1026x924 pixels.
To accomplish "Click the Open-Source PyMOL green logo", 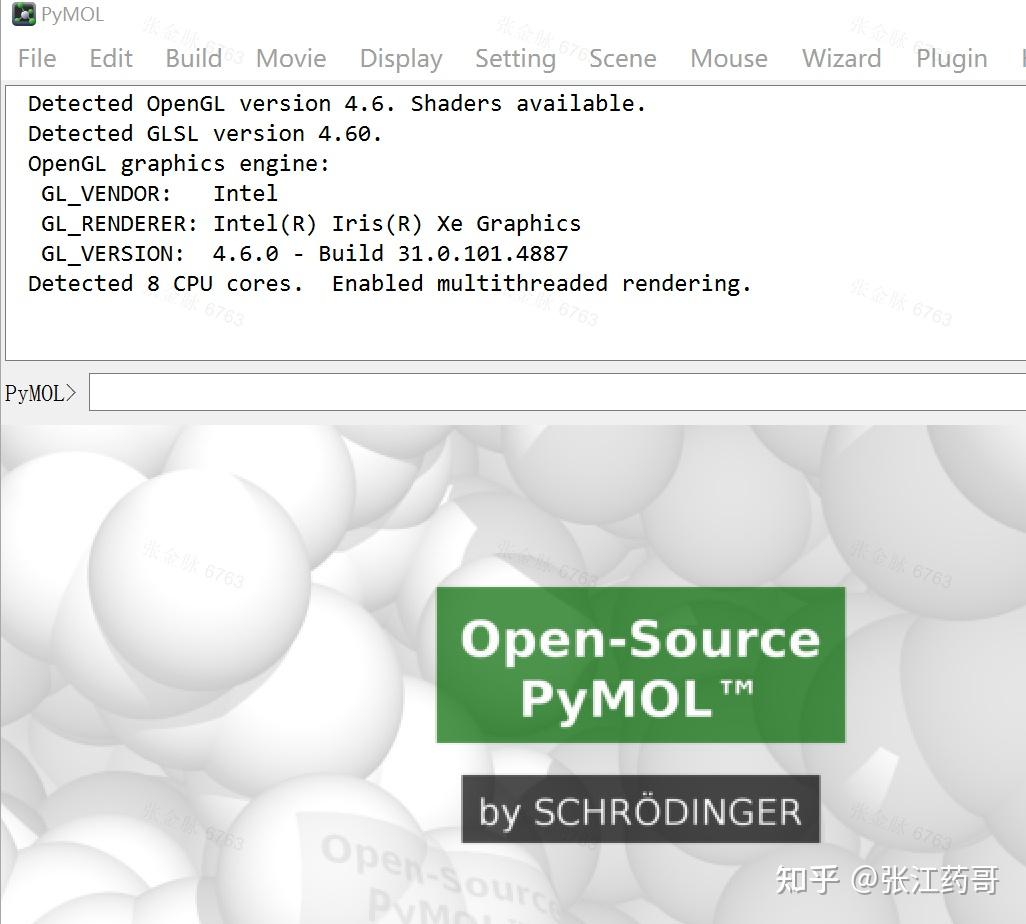I will [641, 665].
